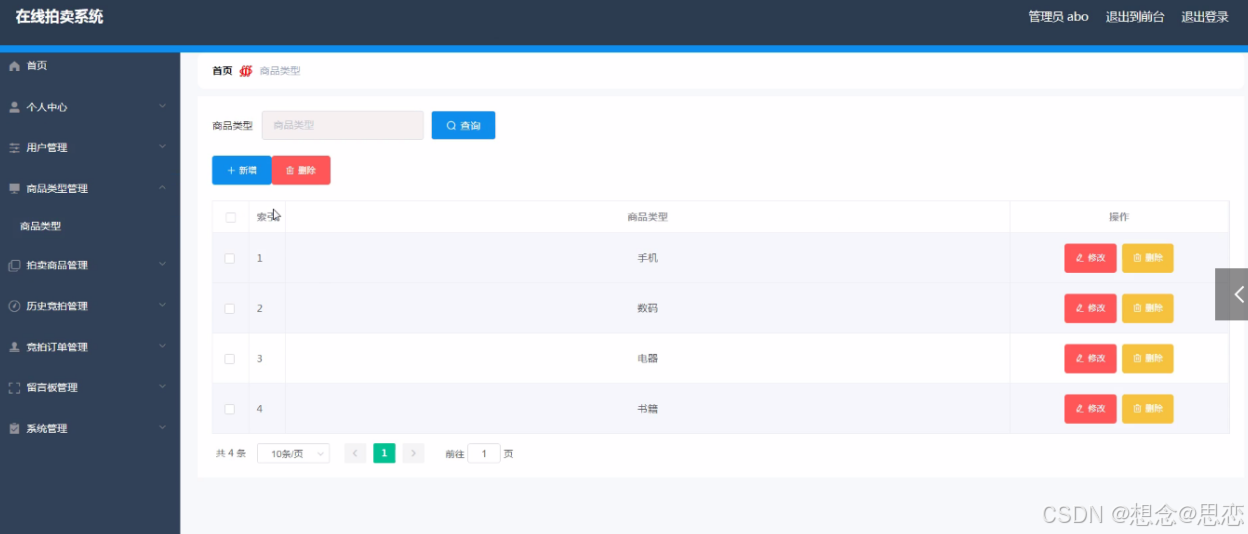Go to next page with right arrow
1248x534 pixels.
click(414, 453)
